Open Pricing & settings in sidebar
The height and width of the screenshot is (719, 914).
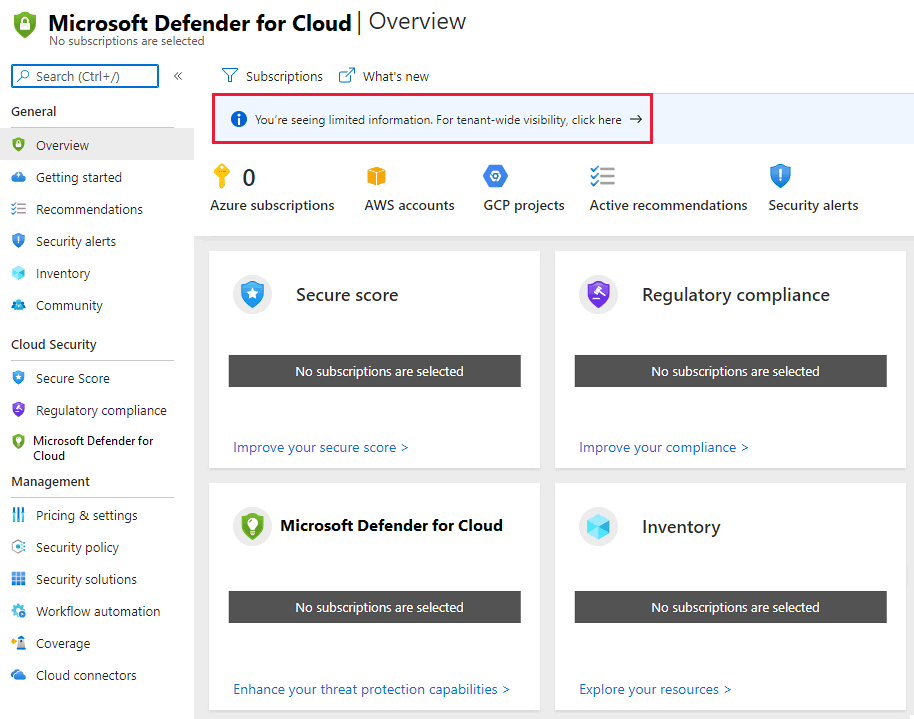coord(86,515)
